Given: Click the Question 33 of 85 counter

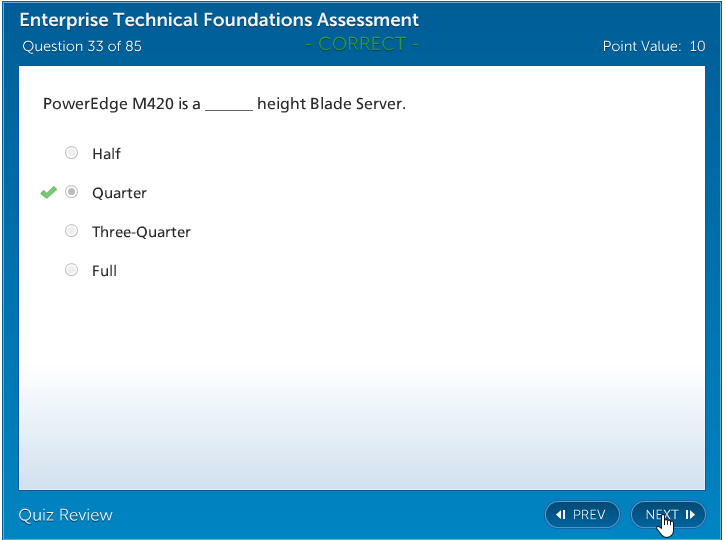Looking at the screenshot, I should [x=82, y=46].
